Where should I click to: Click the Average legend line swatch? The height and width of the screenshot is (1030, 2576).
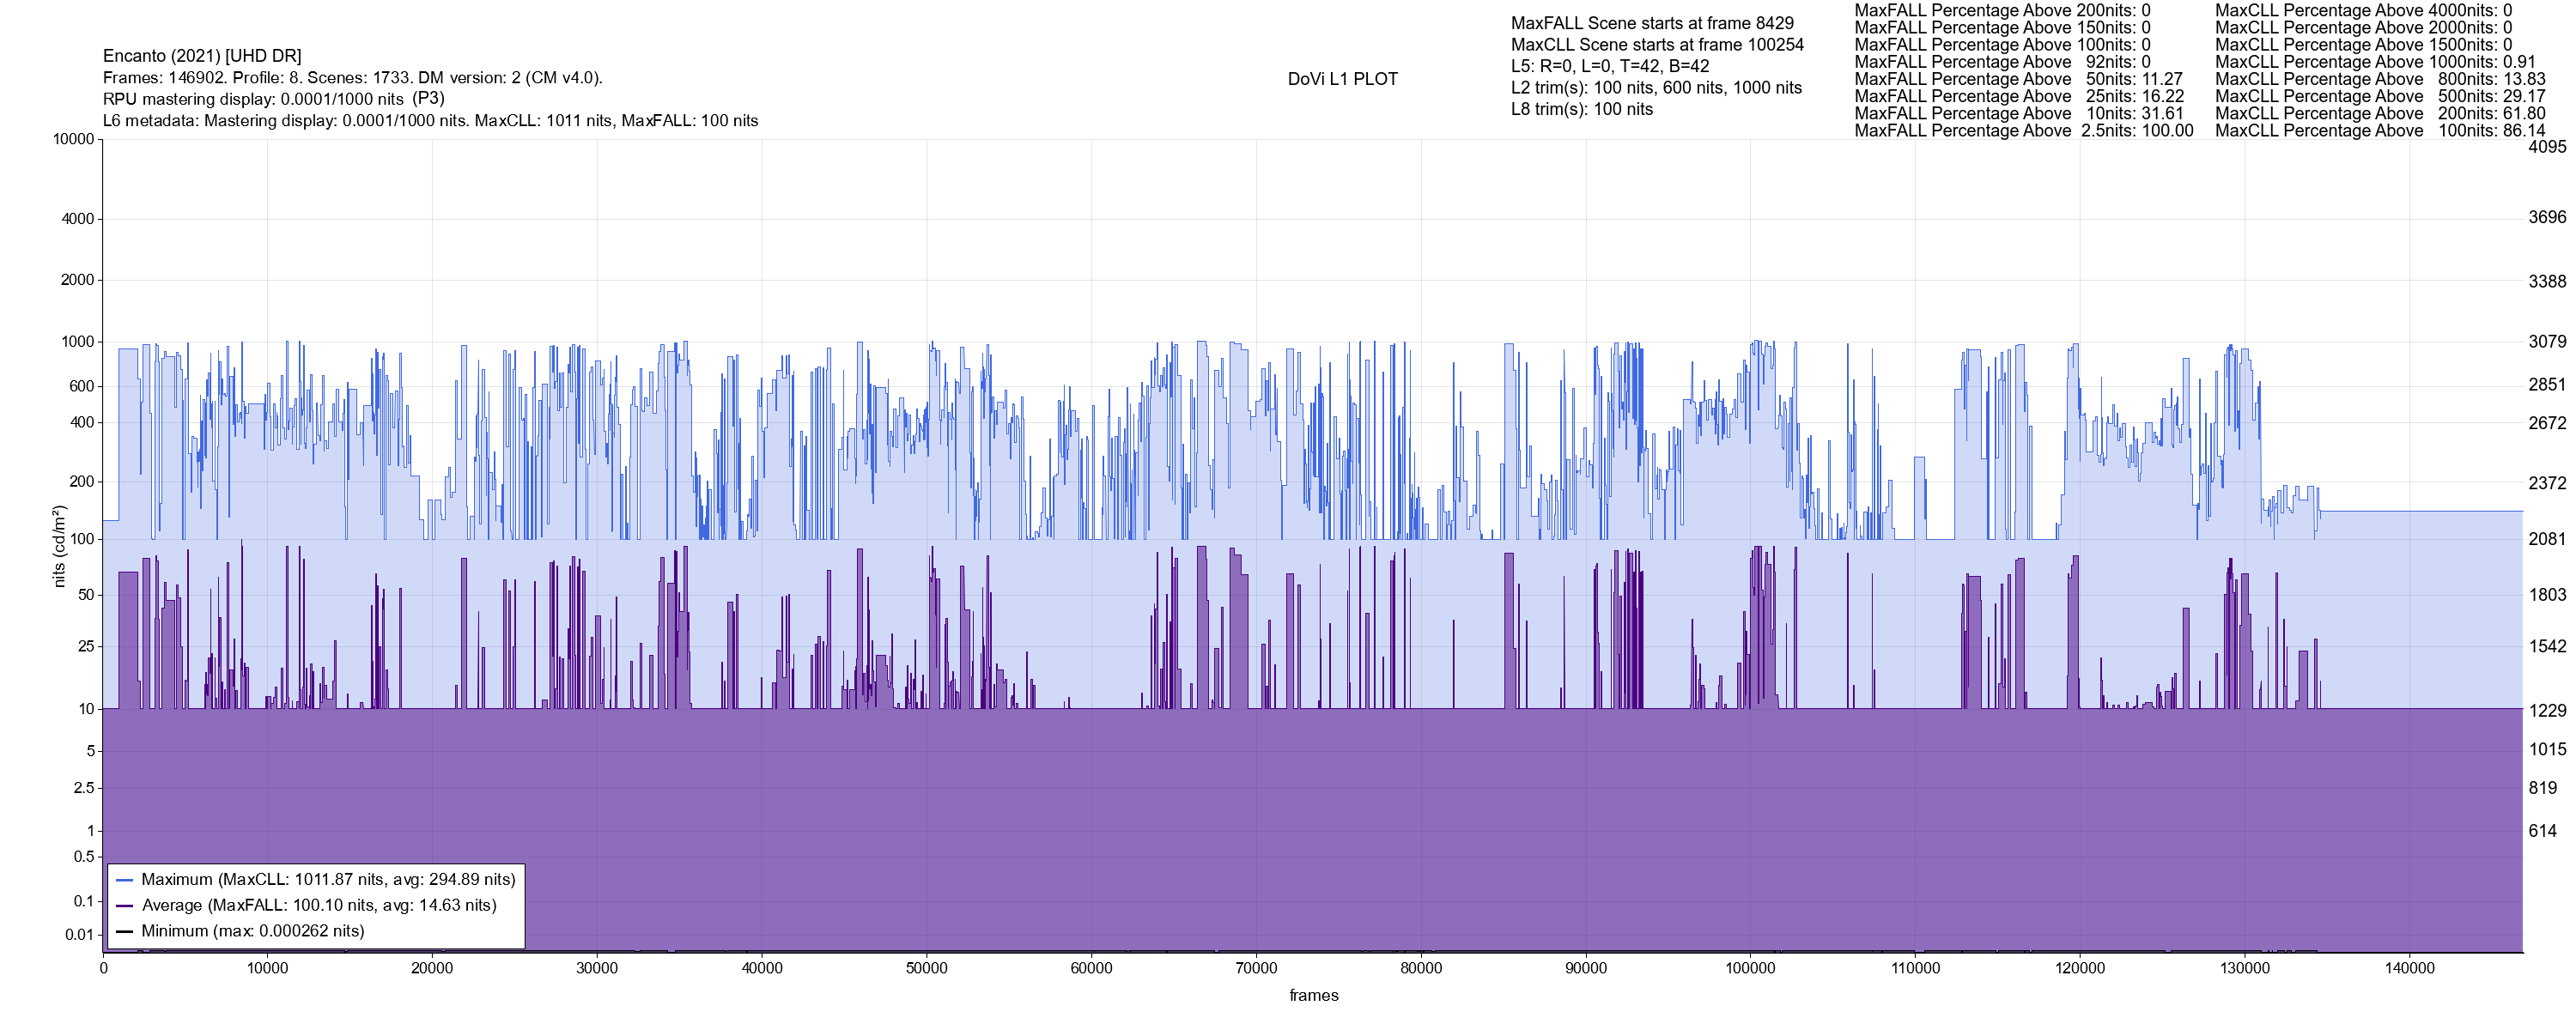(x=125, y=906)
